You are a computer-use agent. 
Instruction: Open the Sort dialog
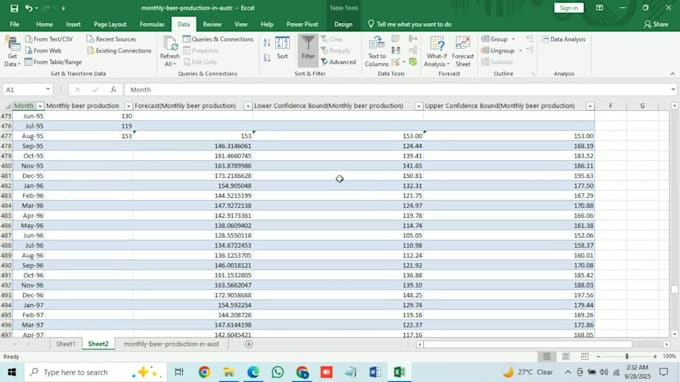[x=282, y=48]
